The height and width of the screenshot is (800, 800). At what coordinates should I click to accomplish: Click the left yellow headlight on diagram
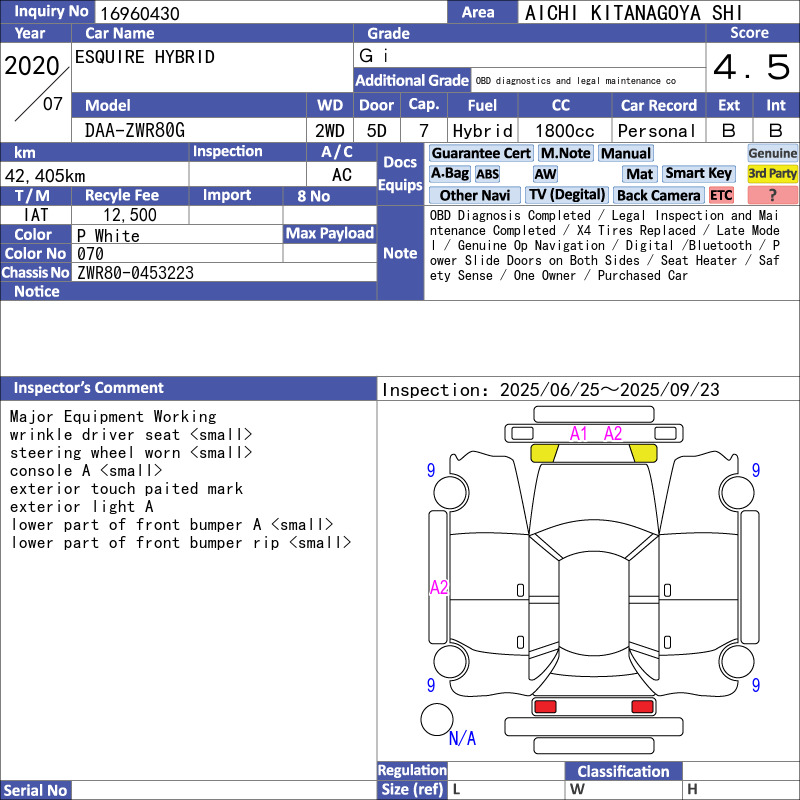click(x=544, y=453)
